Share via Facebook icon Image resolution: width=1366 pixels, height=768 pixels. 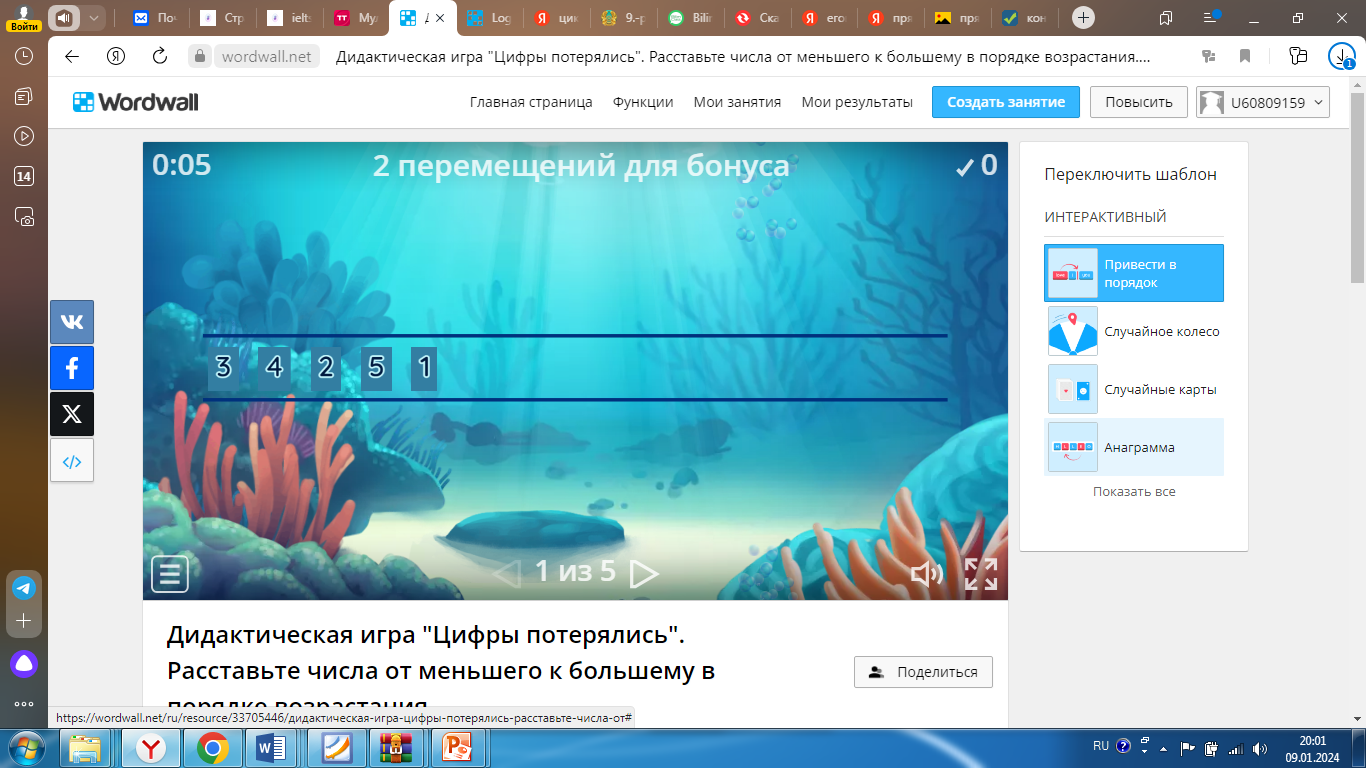pyautogui.click(x=72, y=368)
